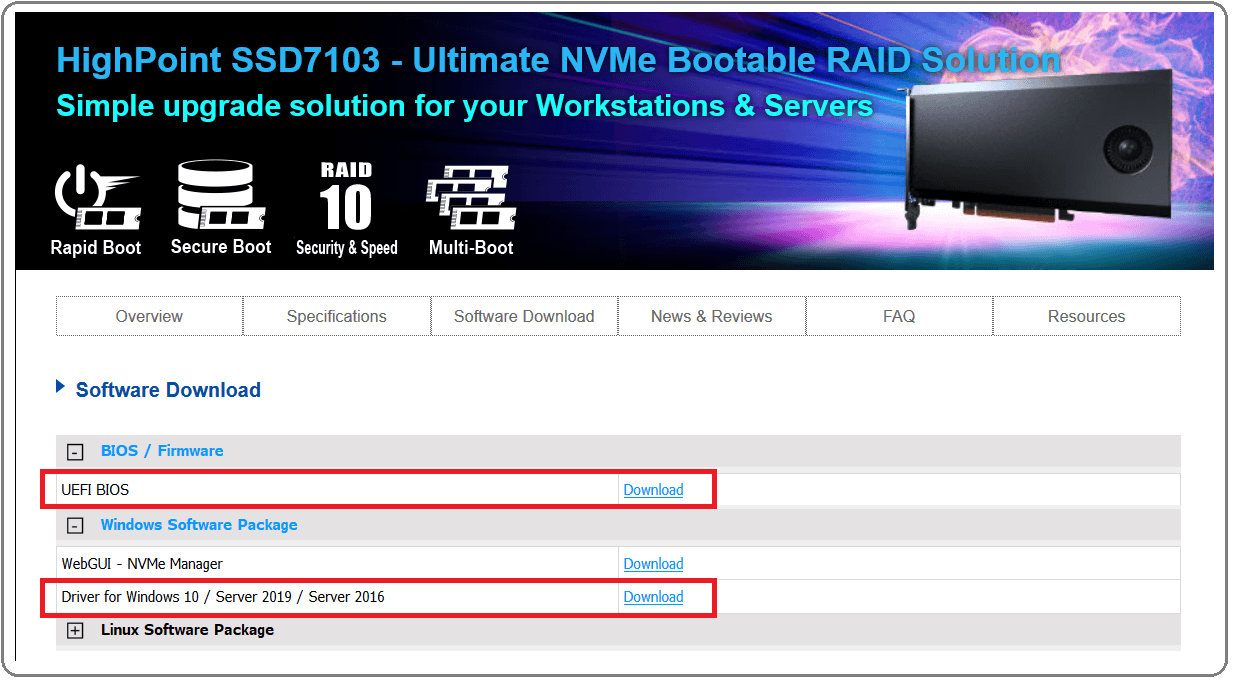Select the Software Download tab
Image resolution: width=1234 pixels, height=682 pixels.
click(x=524, y=316)
